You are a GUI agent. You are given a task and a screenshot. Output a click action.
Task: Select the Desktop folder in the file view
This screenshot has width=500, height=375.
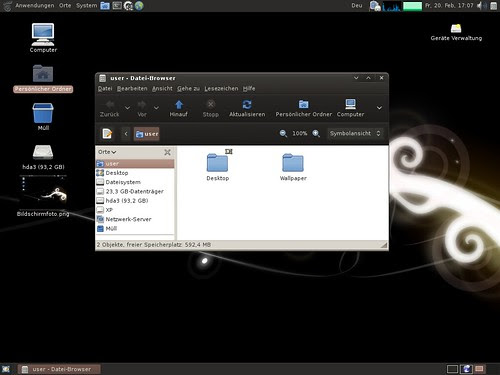coord(217,167)
